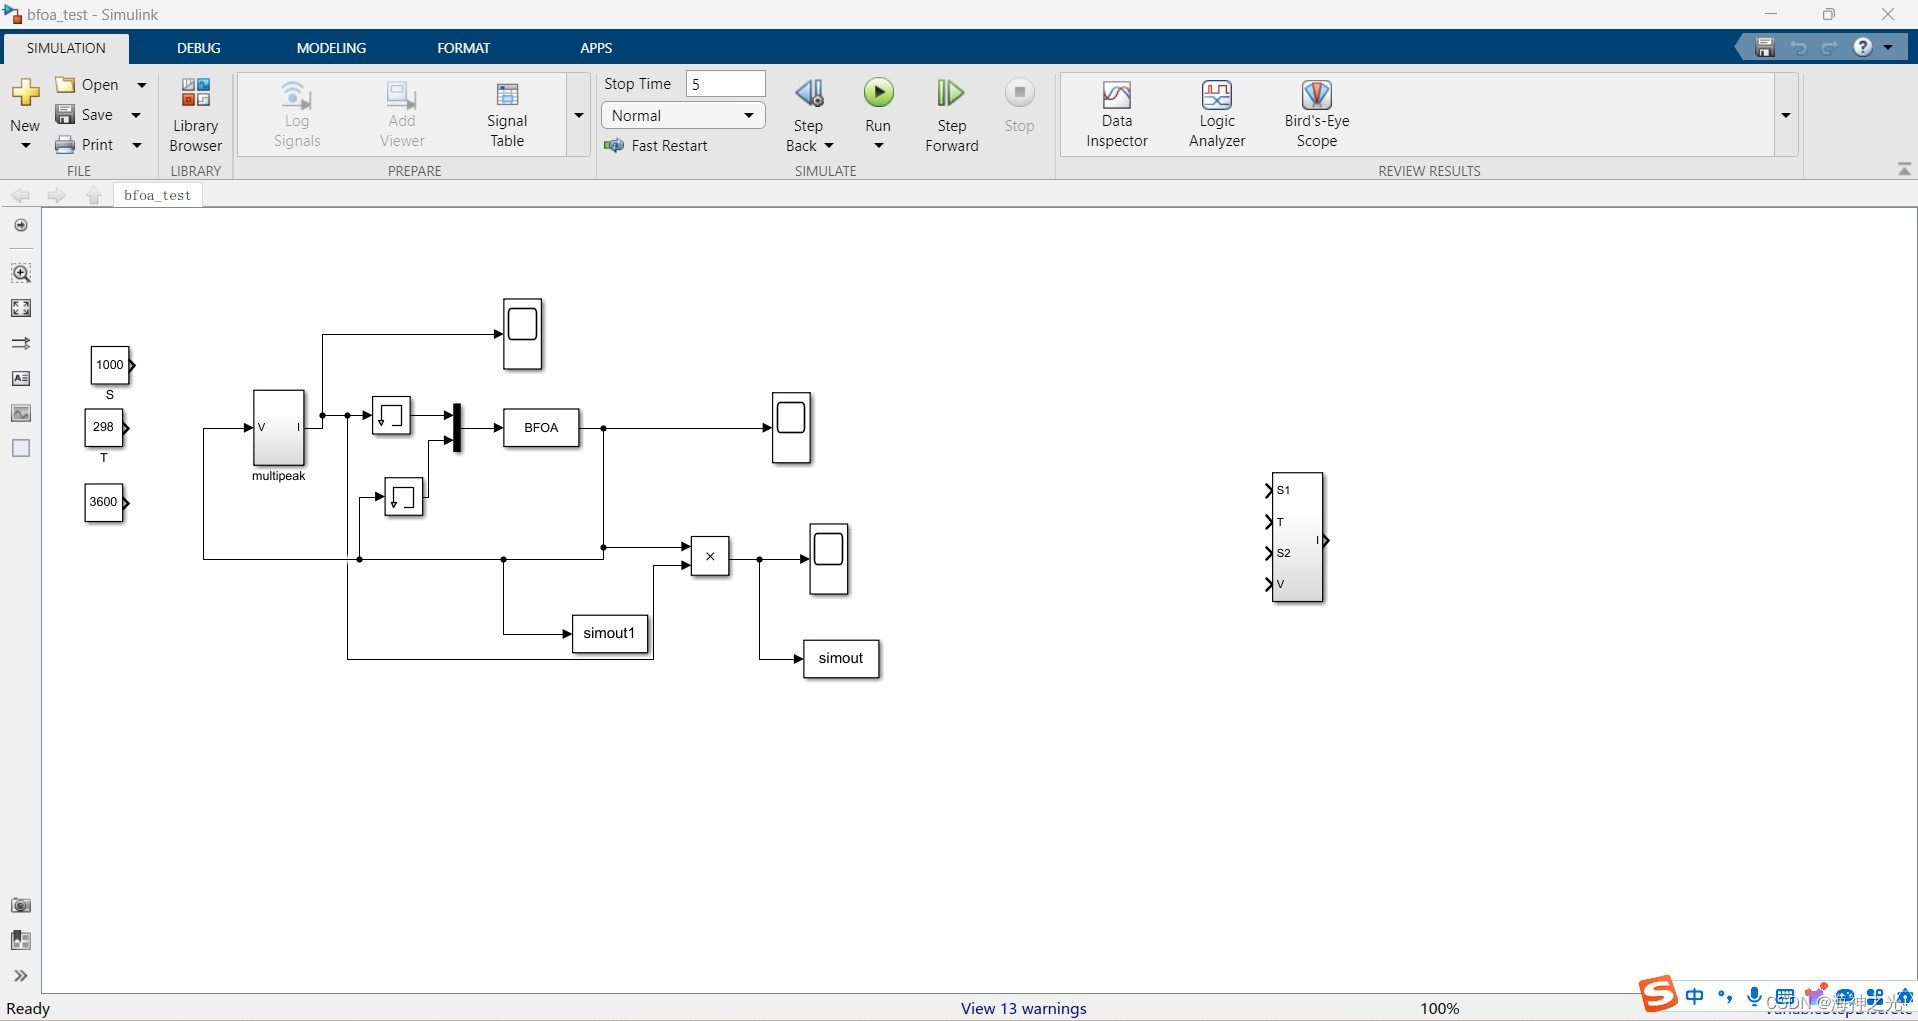Click the camera screenshot icon at bottom left

click(21, 905)
